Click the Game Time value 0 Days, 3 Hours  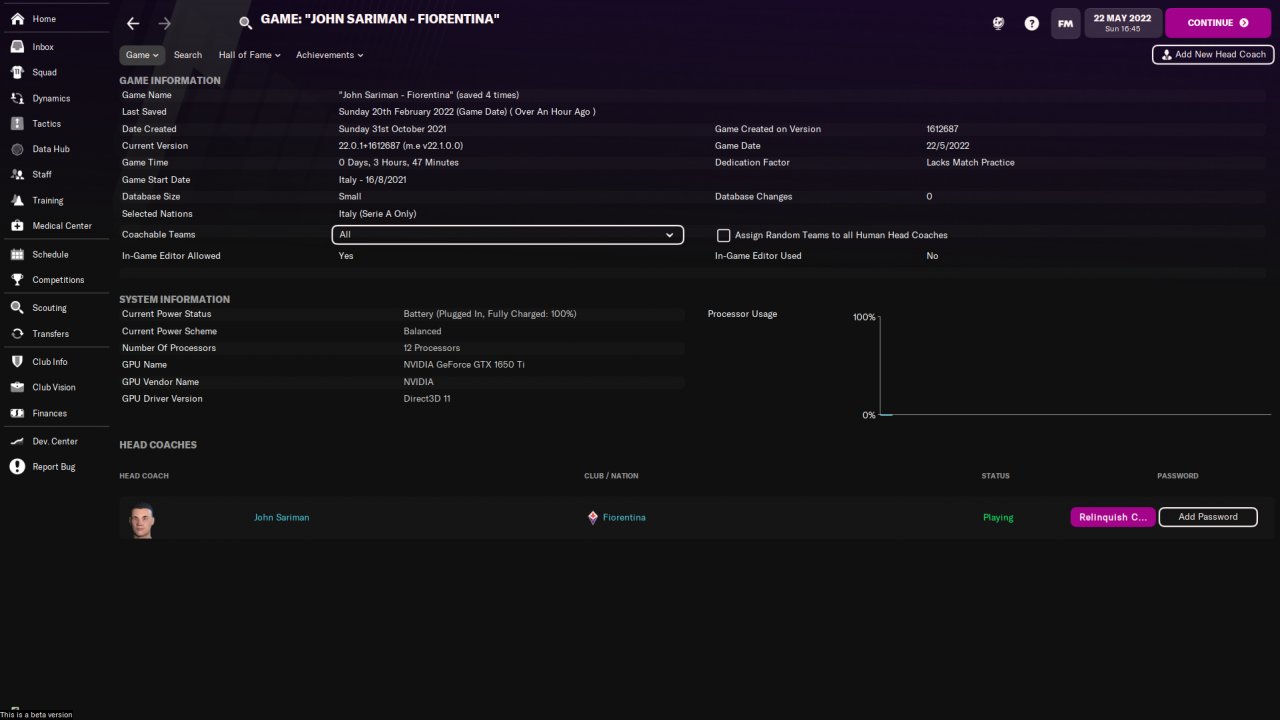[x=399, y=163]
